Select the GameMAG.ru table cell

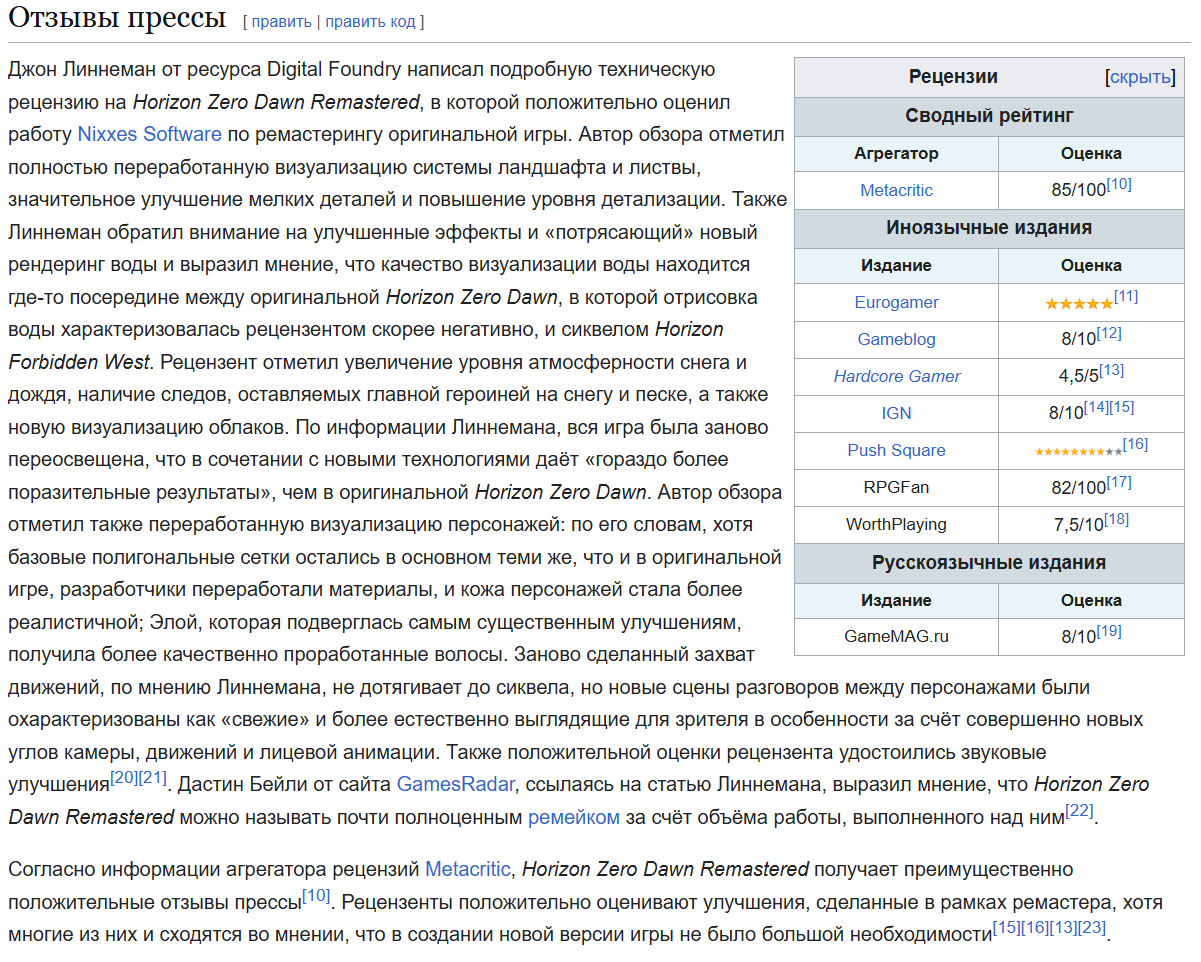896,636
